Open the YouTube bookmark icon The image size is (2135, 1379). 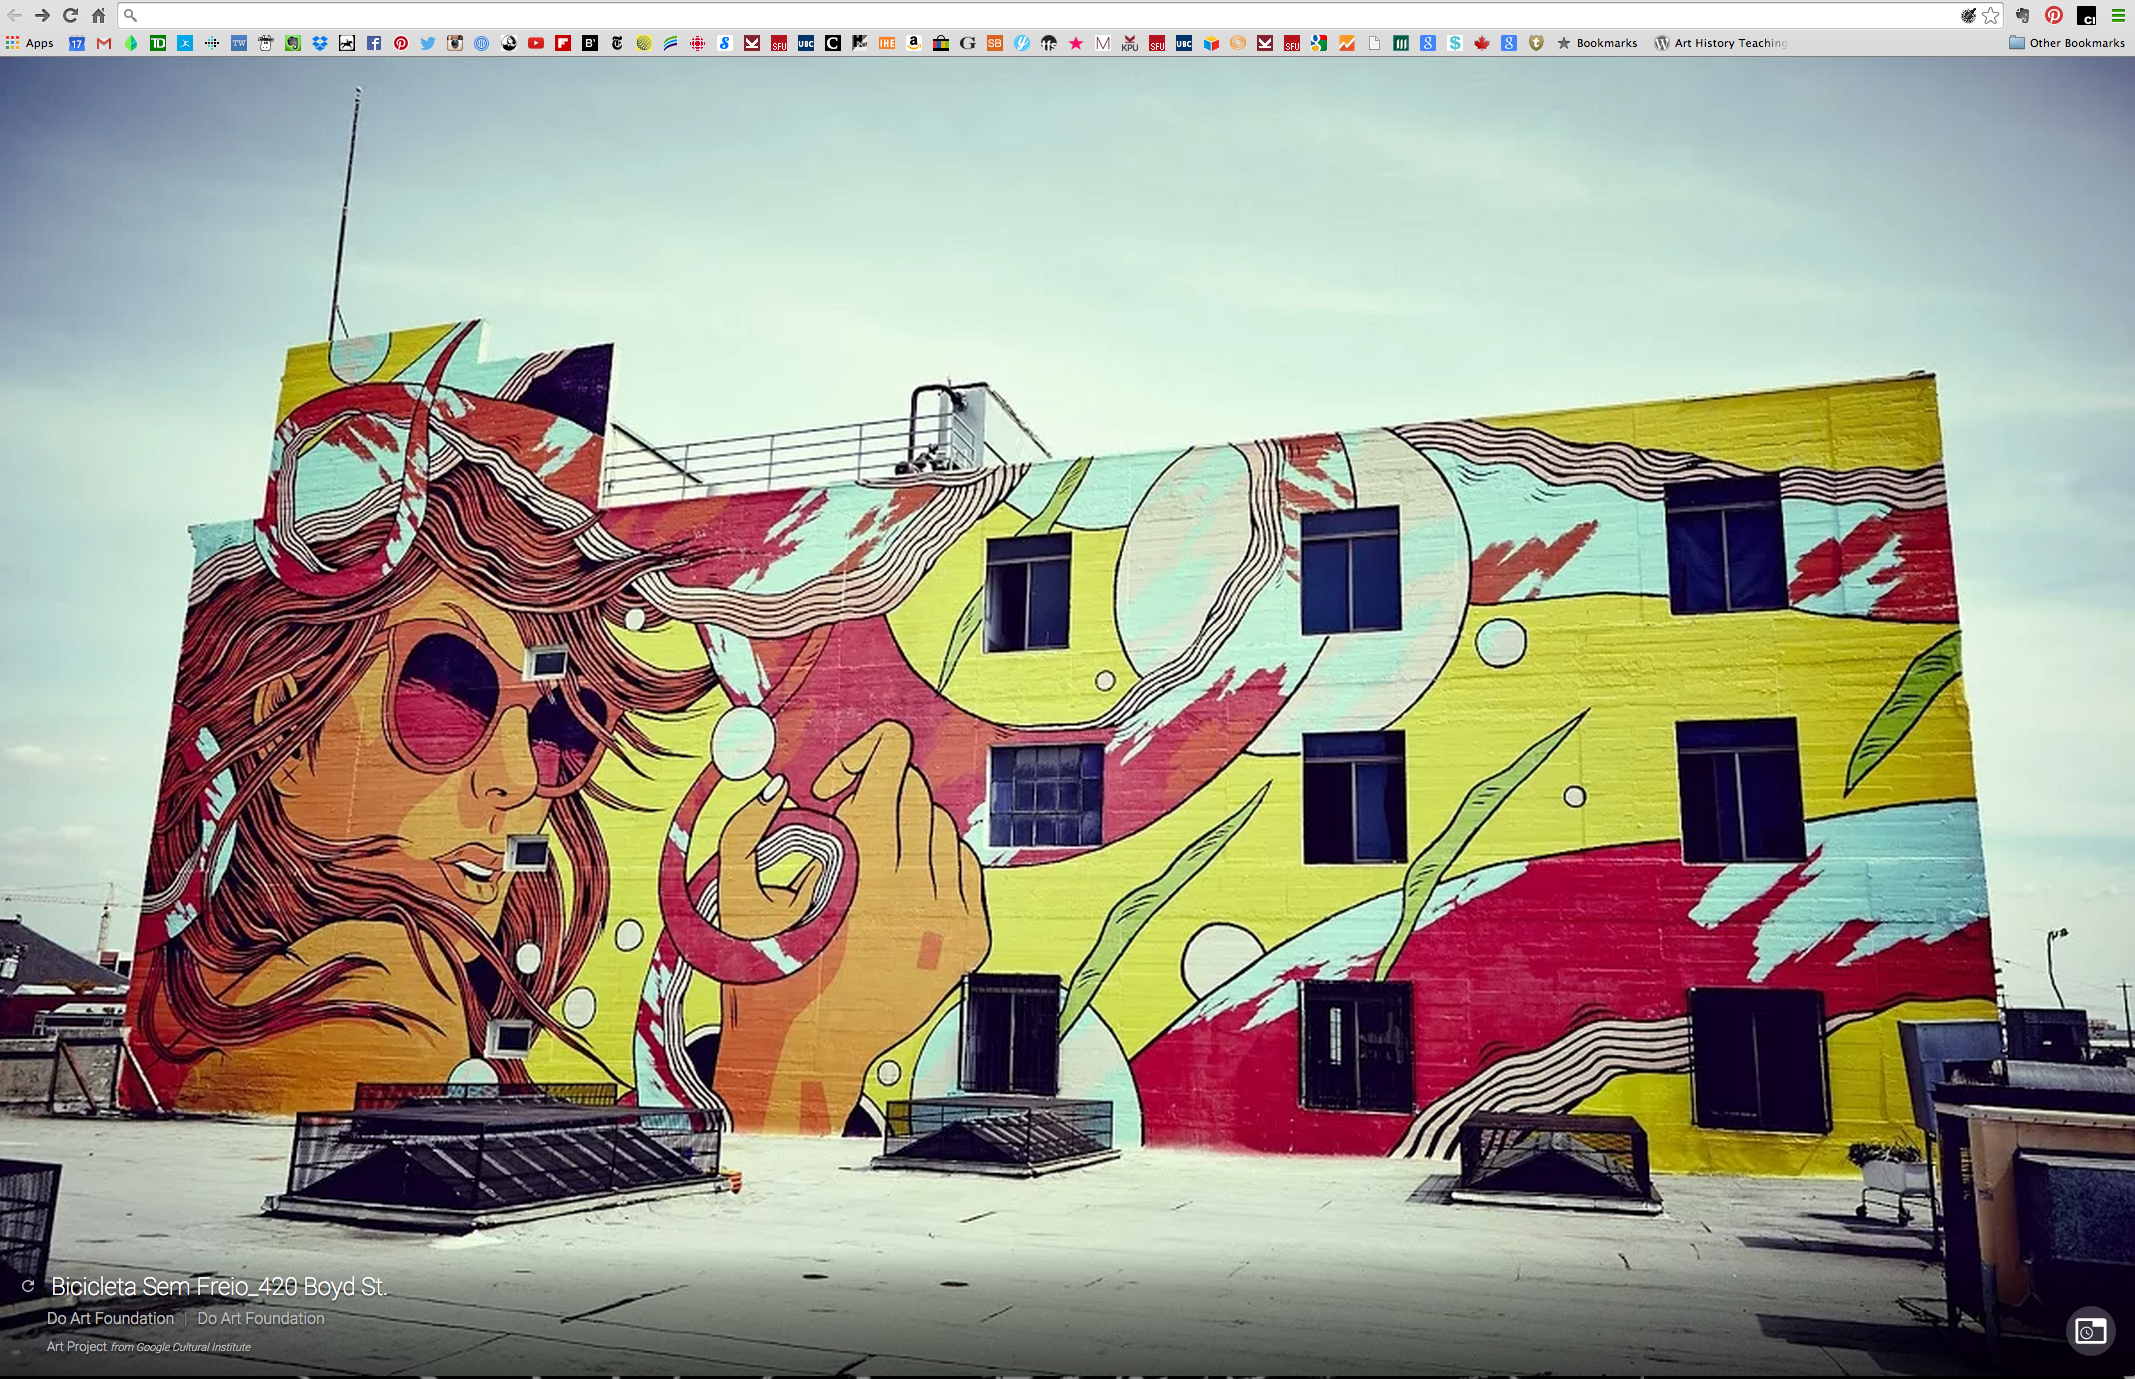(x=536, y=43)
